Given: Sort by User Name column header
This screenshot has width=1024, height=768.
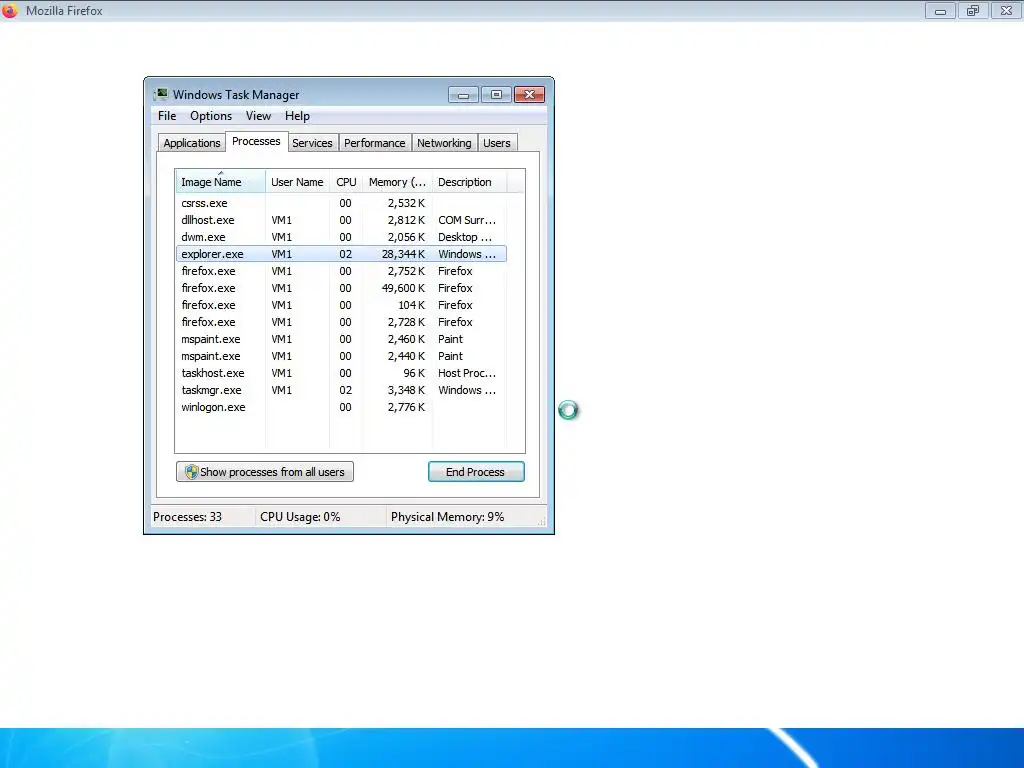Looking at the screenshot, I should (x=297, y=182).
